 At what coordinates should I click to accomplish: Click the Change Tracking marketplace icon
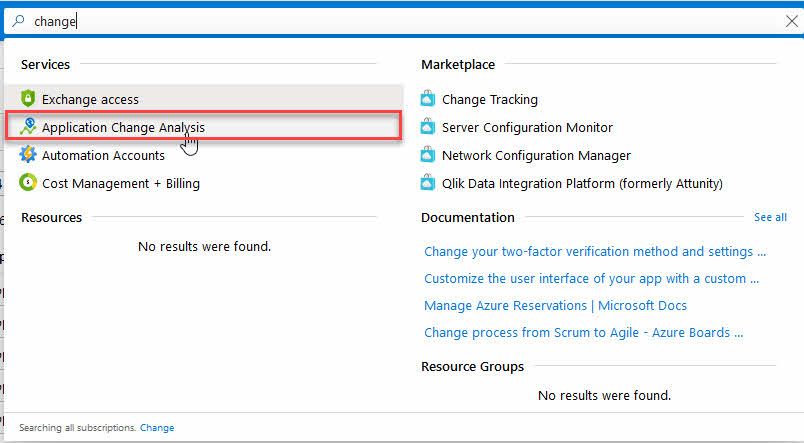(x=428, y=99)
